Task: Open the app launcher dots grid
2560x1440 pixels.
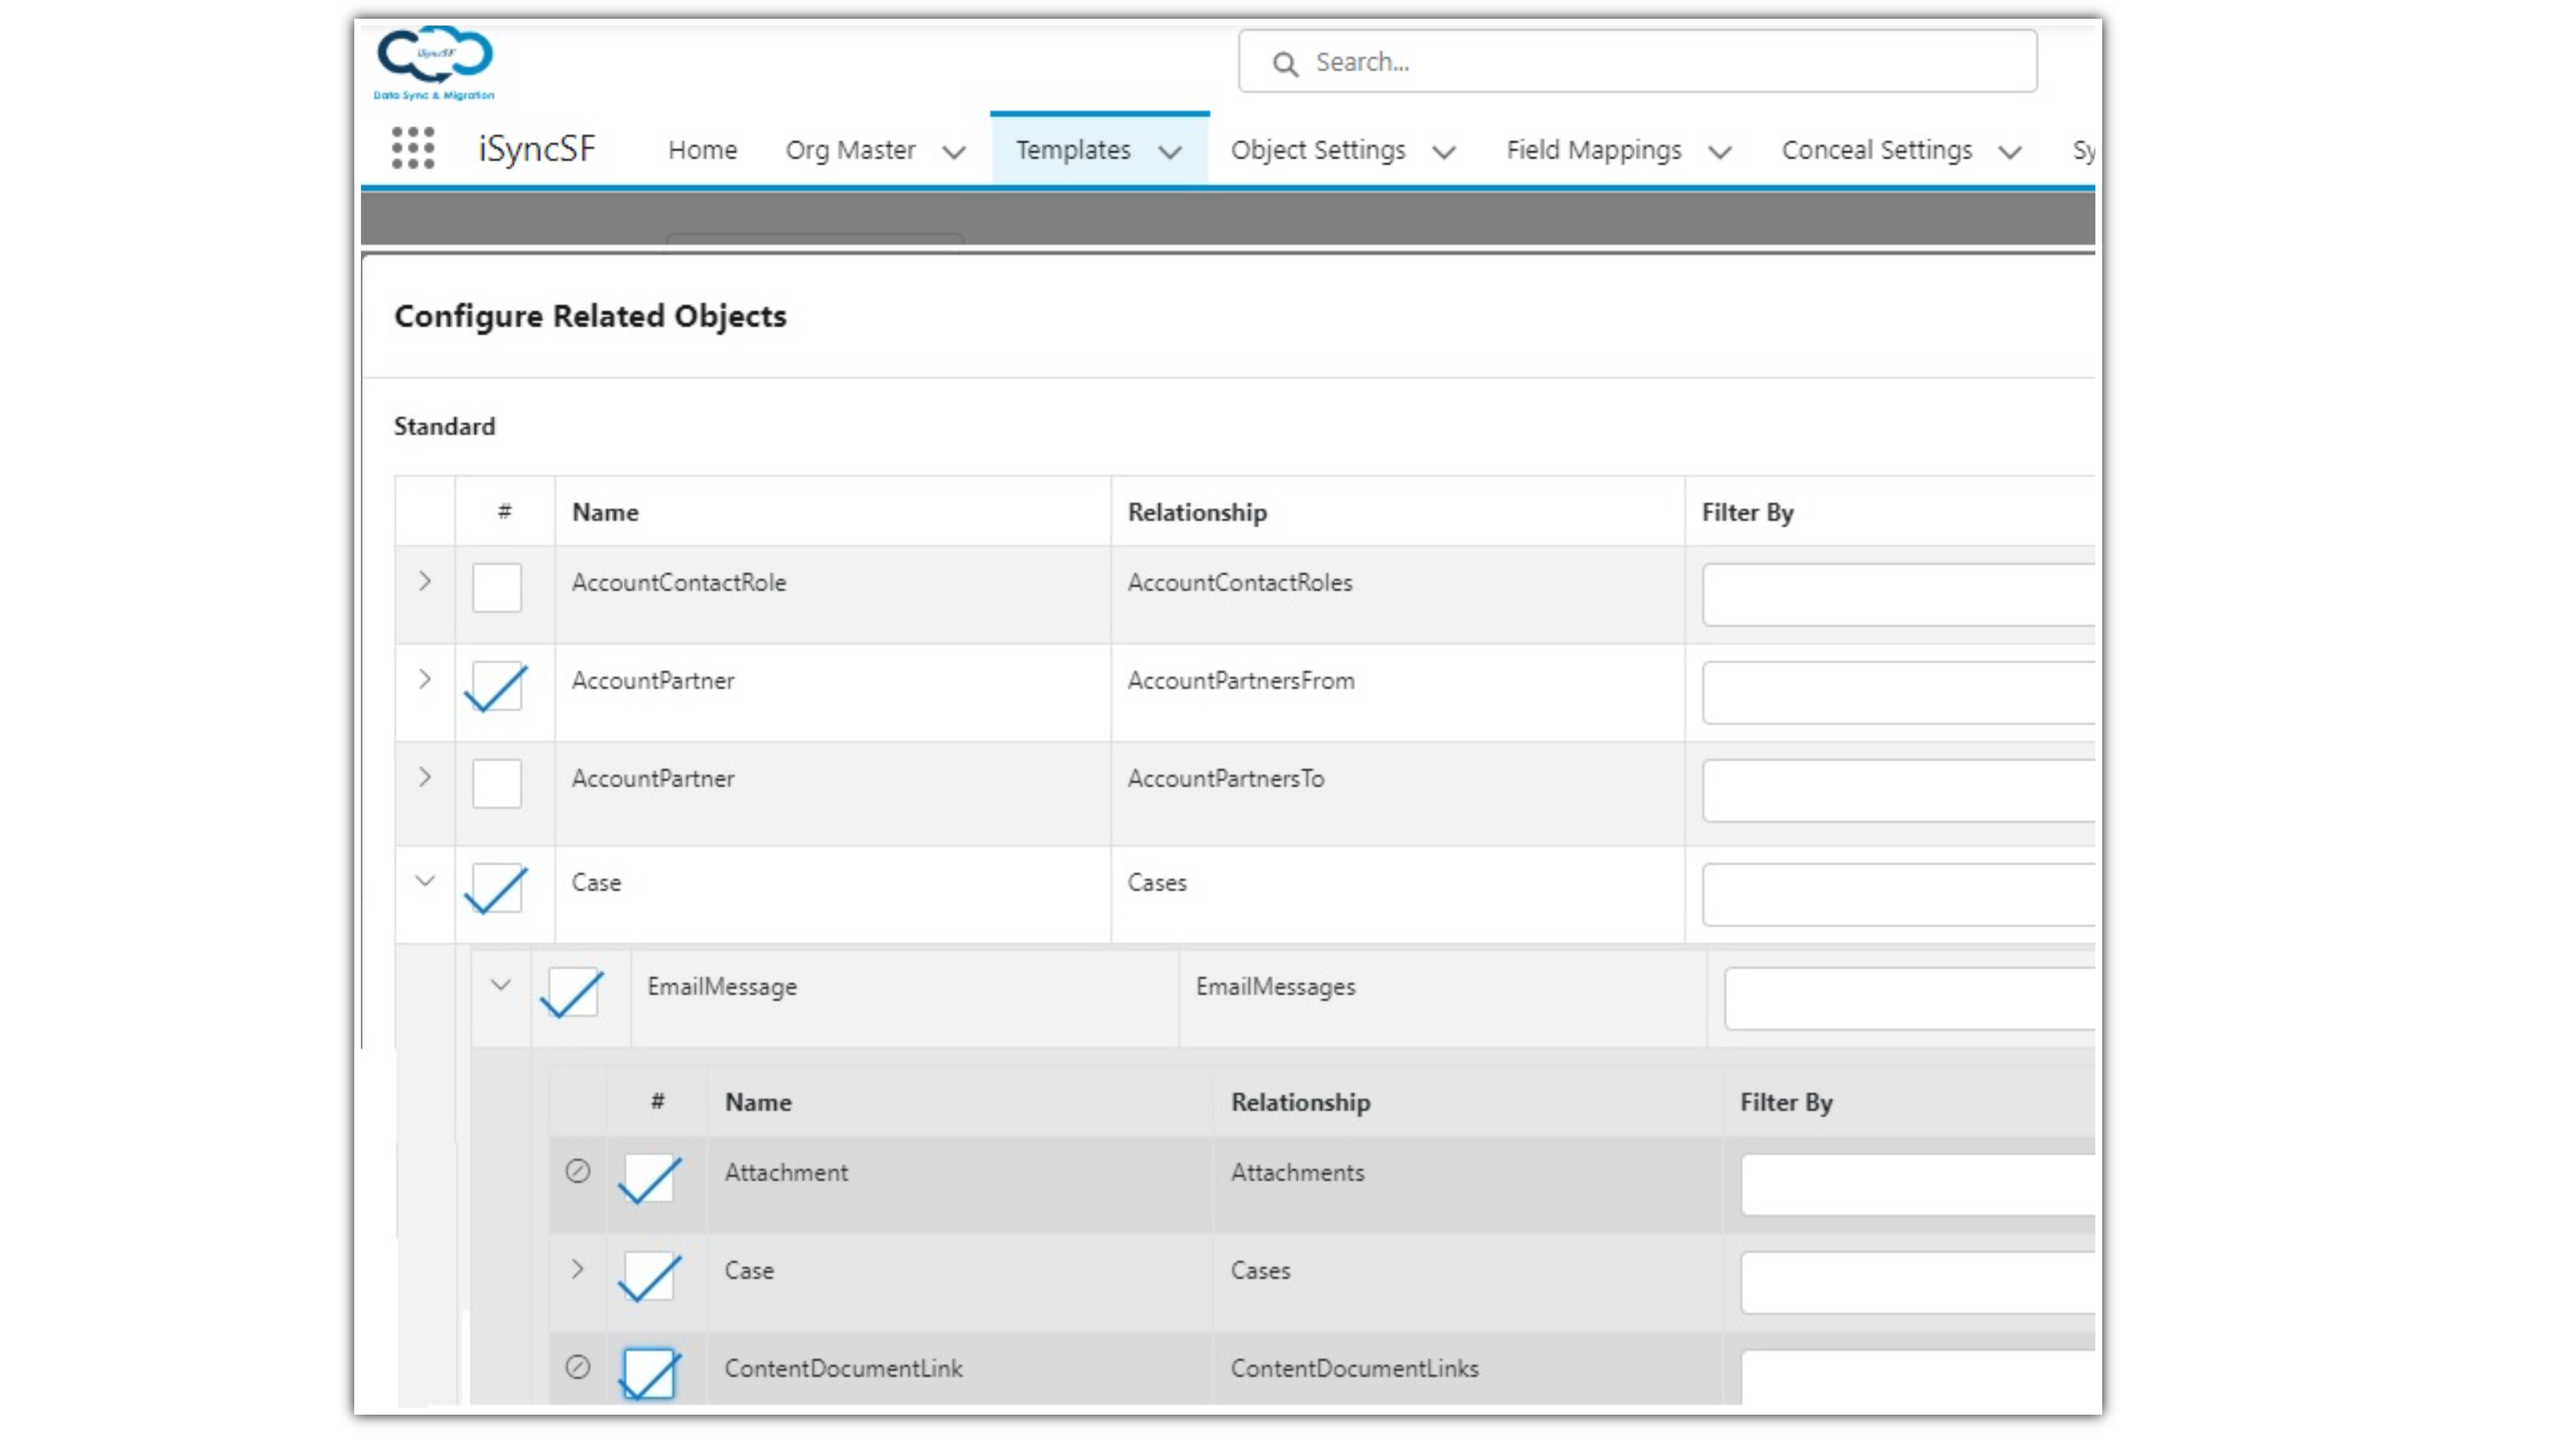Action: pyautogui.click(x=412, y=148)
